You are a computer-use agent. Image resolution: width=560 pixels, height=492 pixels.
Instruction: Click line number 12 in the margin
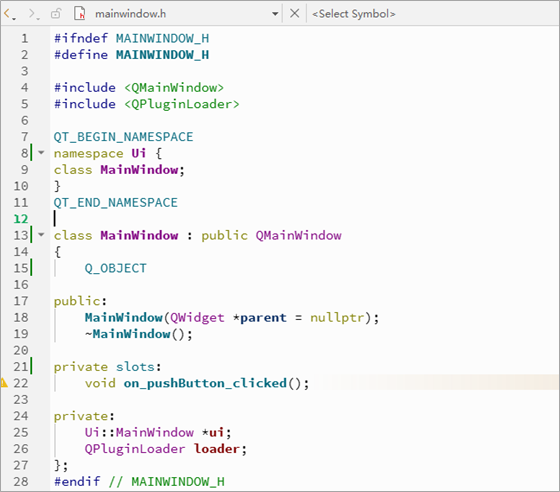tap(21, 219)
